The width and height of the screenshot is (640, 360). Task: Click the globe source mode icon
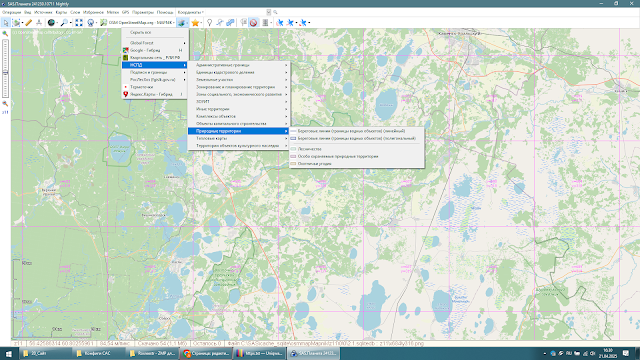(x=51, y=23)
